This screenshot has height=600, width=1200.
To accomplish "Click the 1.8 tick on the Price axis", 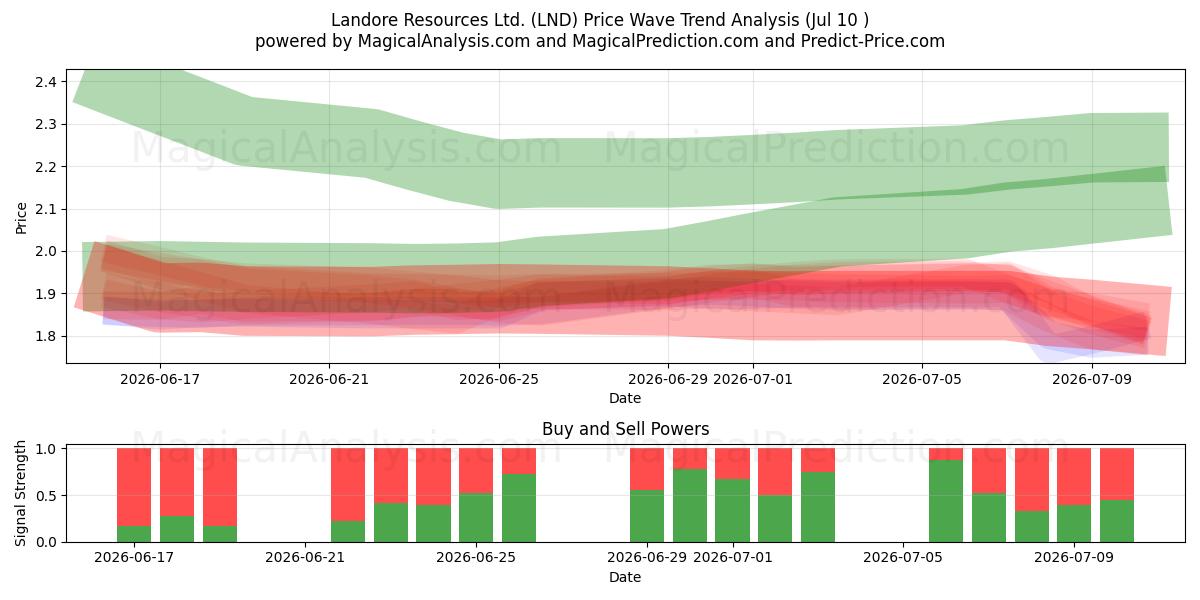I will click(46, 336).
